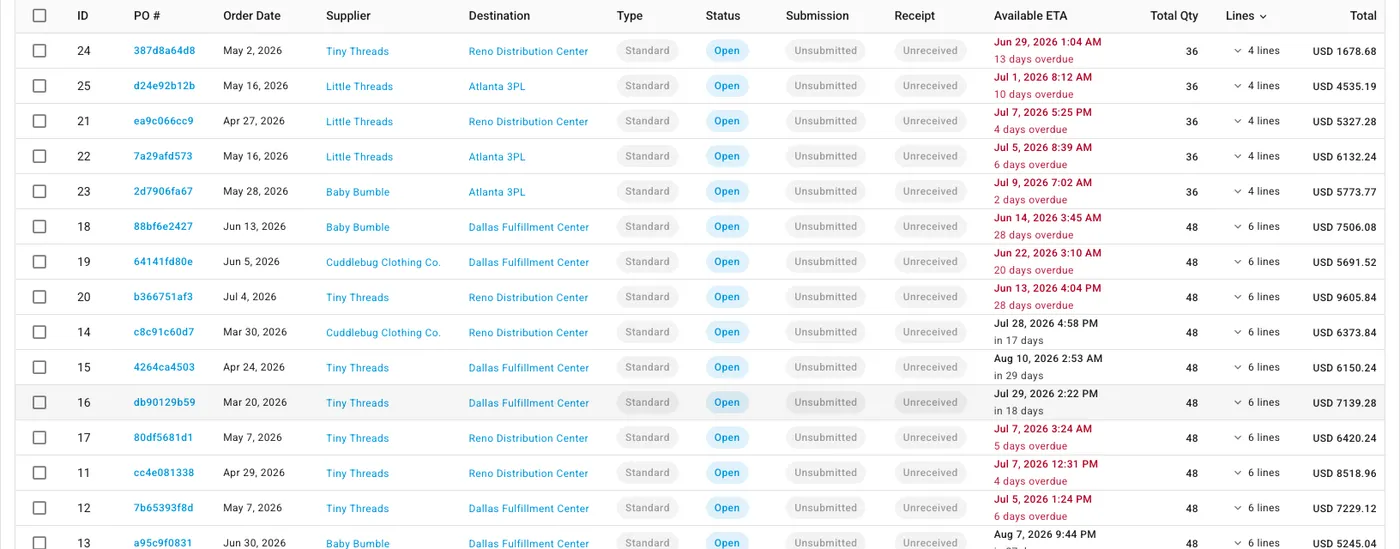Check the row for PO c8c91c60d7
This screenshot has width=1400, height=549.
coord(39,332)
